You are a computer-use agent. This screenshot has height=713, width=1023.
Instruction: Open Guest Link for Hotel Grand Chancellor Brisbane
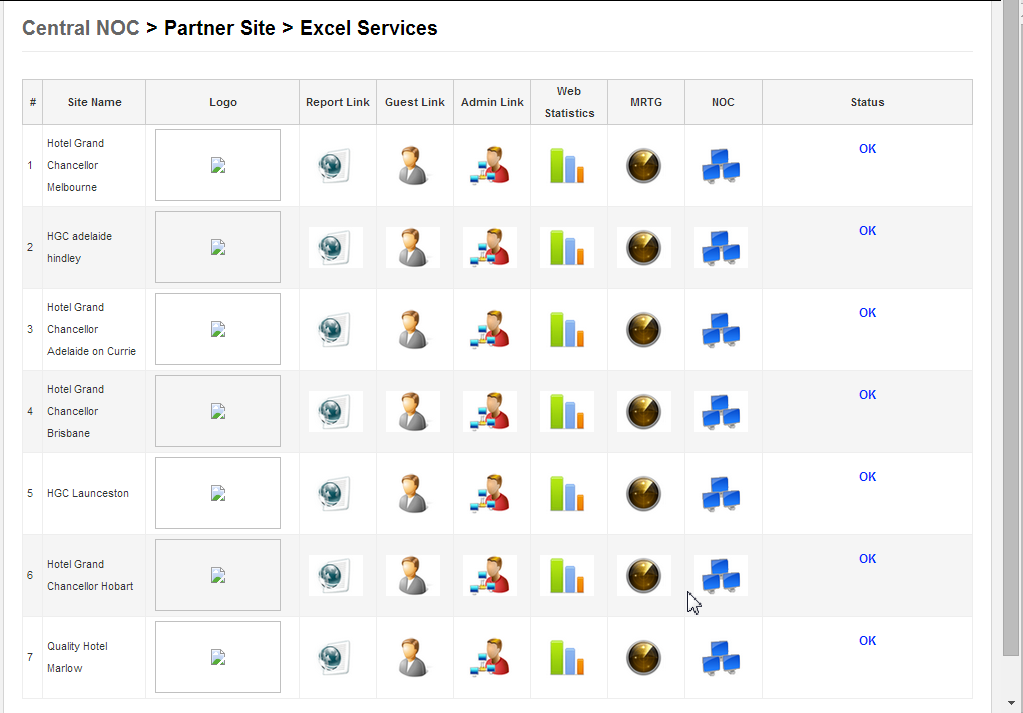(x=413, y=412)
